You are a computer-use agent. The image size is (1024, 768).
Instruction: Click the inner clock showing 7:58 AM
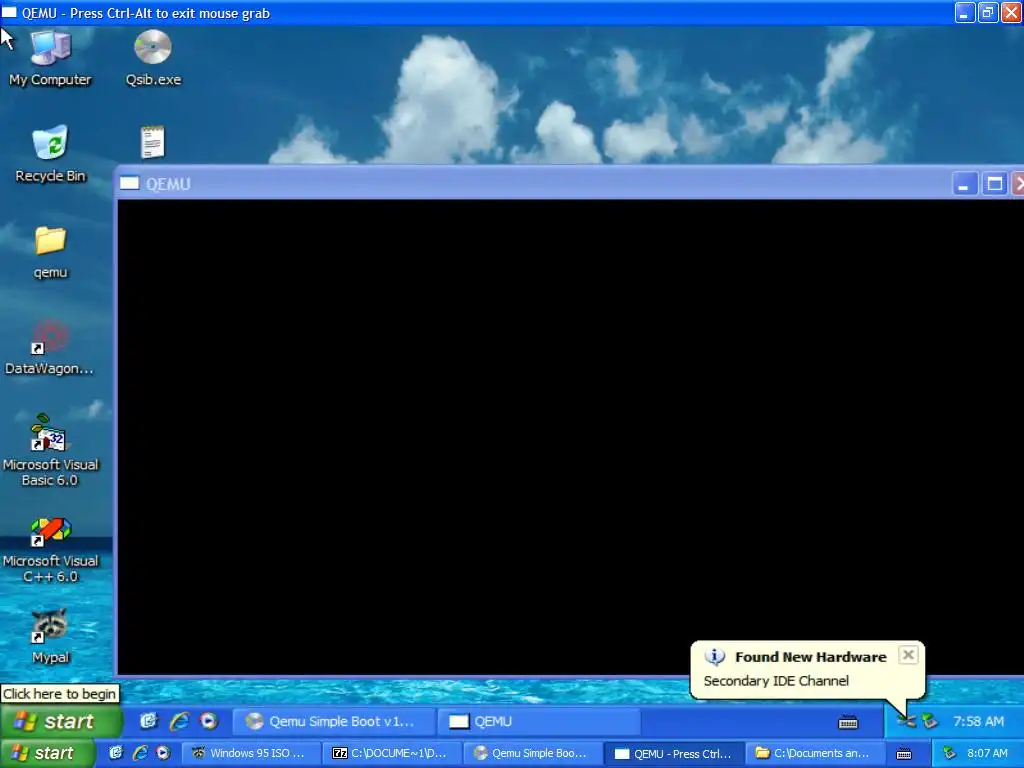(x=978, y=722)
